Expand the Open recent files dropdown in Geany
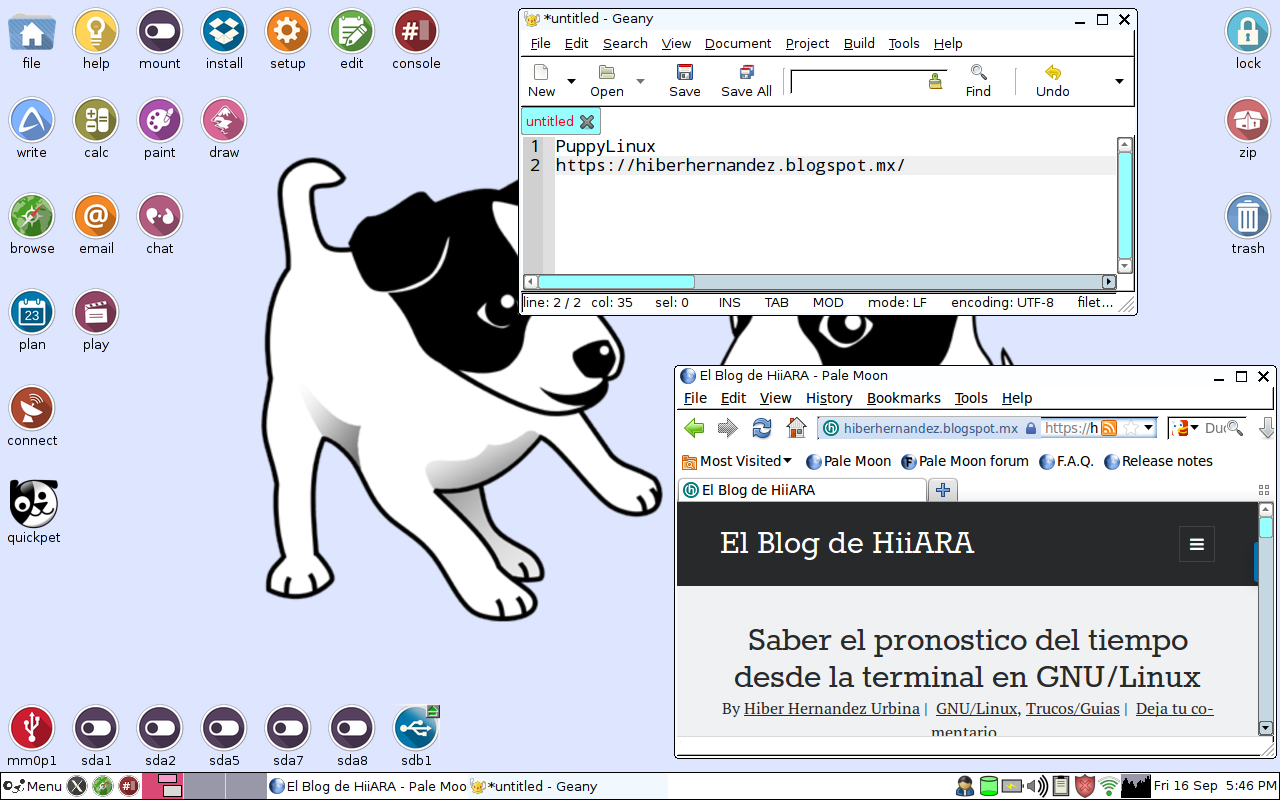Screen dimensions: 1280x800 640,81
